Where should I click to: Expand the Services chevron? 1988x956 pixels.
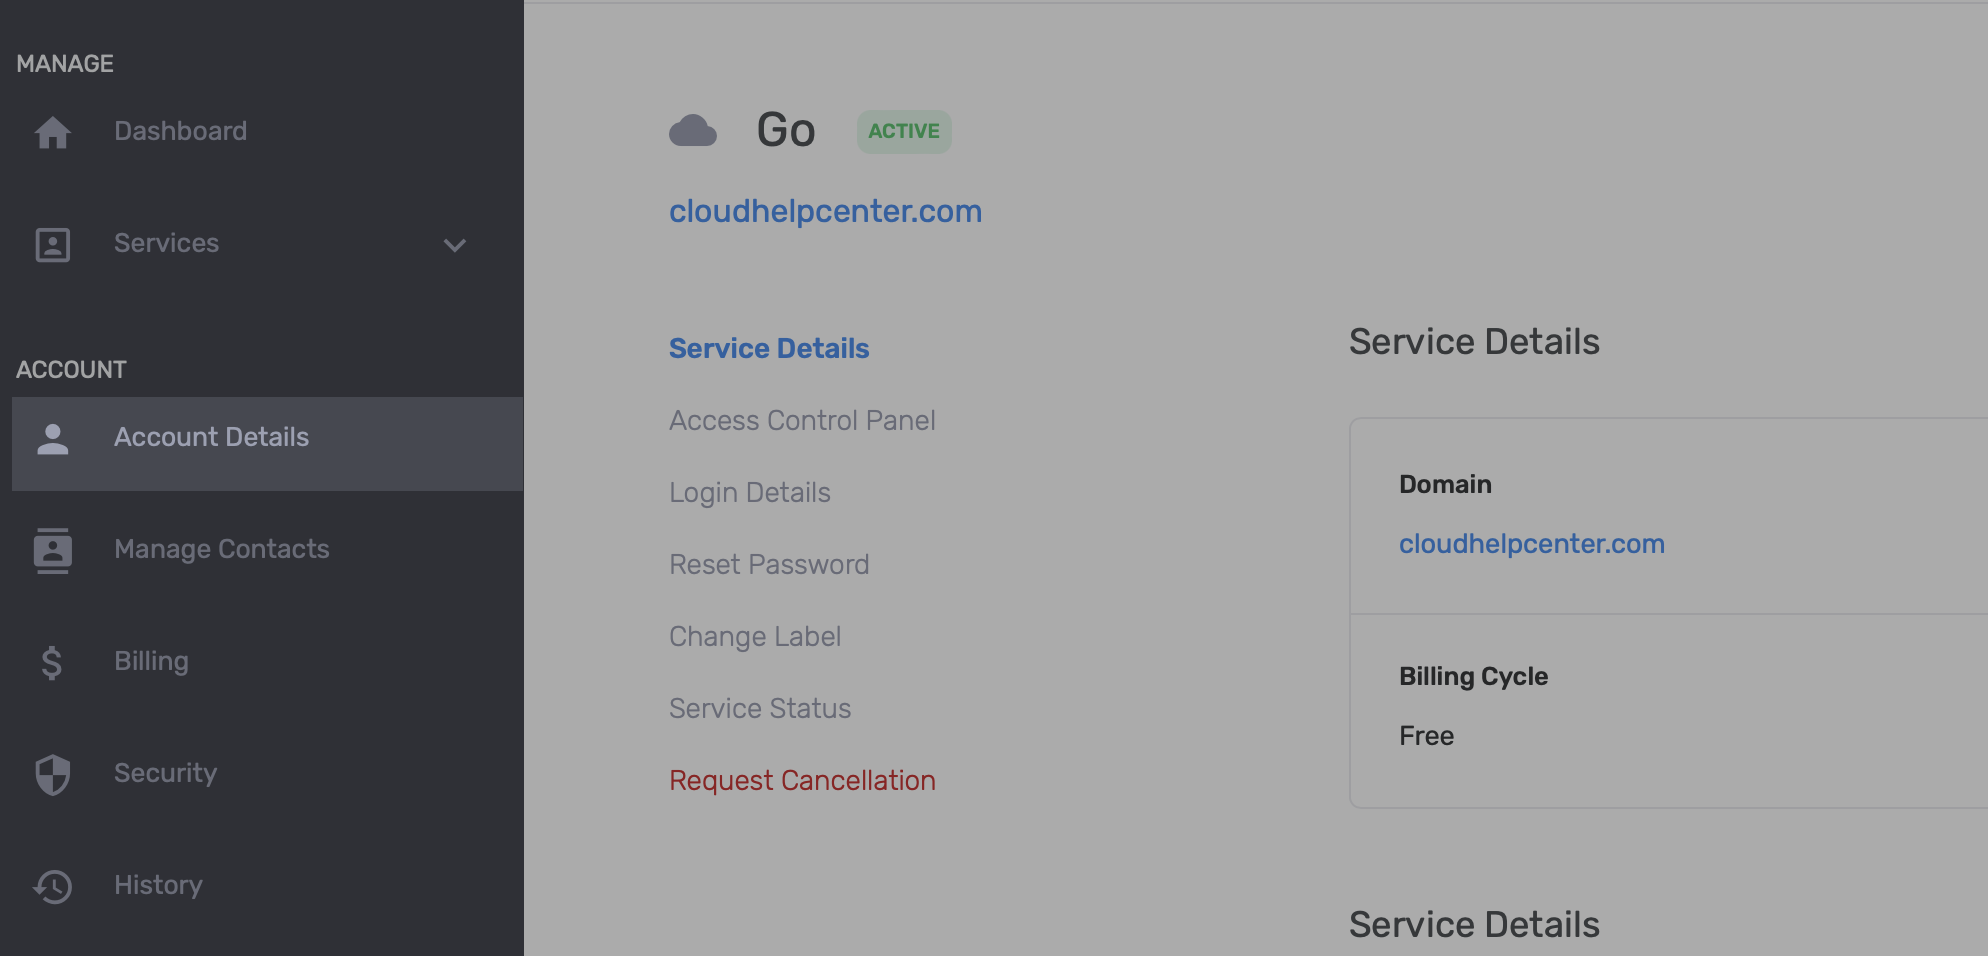point(455,245)
